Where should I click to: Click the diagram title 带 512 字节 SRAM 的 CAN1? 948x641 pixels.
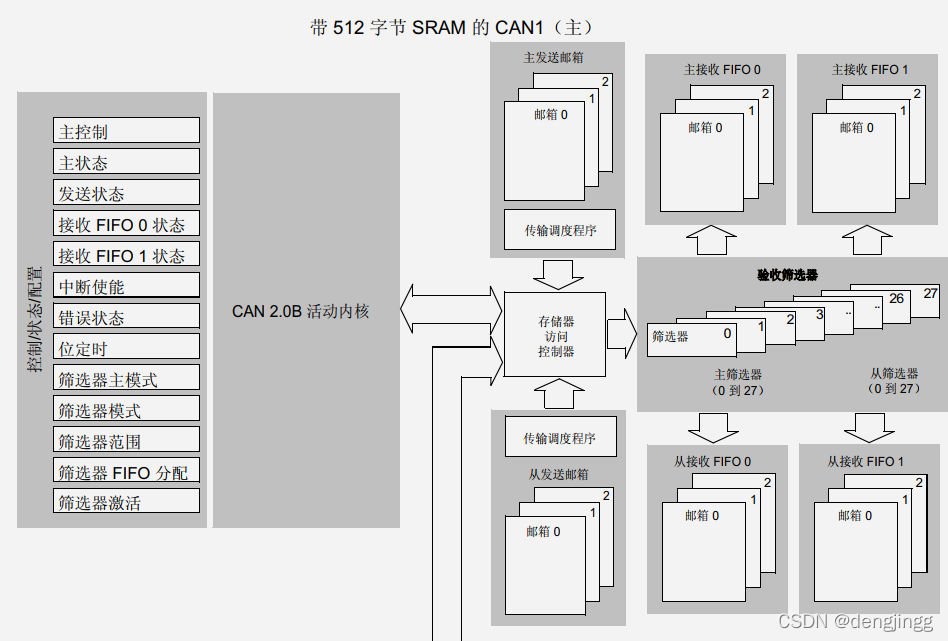tap(451, 27)
